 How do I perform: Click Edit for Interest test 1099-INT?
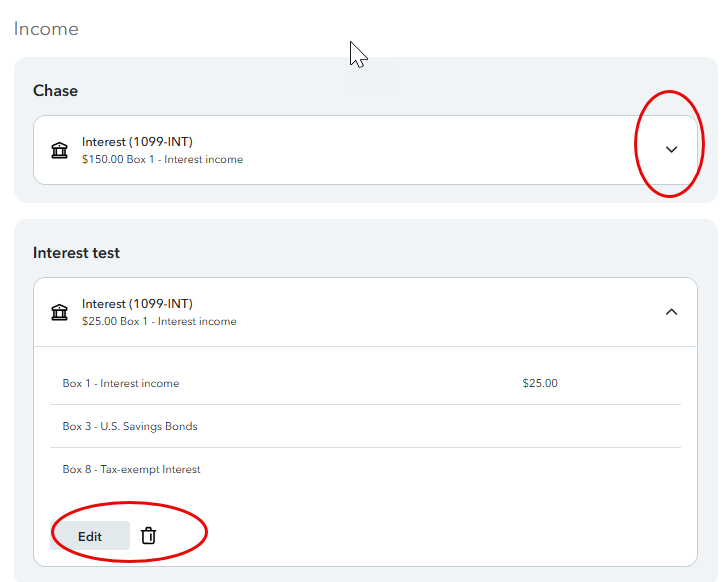90,536
